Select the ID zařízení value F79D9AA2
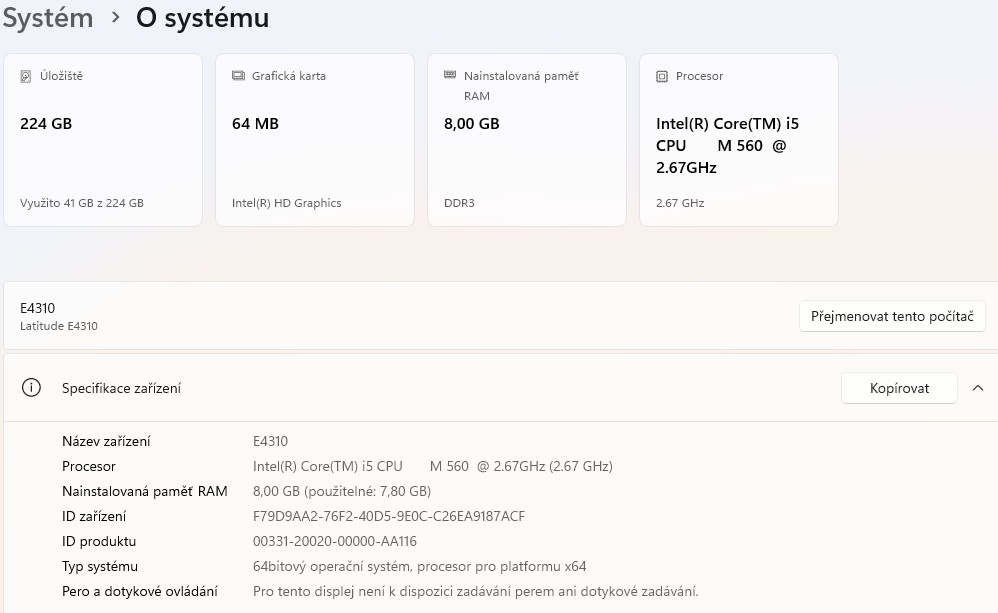Viewport: 998px width, 613px height. (x=388, y=516)
